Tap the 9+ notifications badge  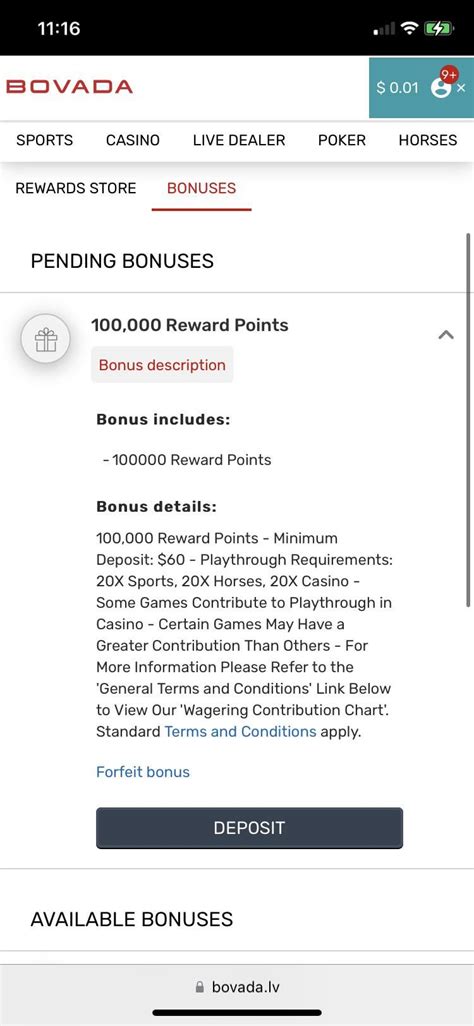[449, 75]
